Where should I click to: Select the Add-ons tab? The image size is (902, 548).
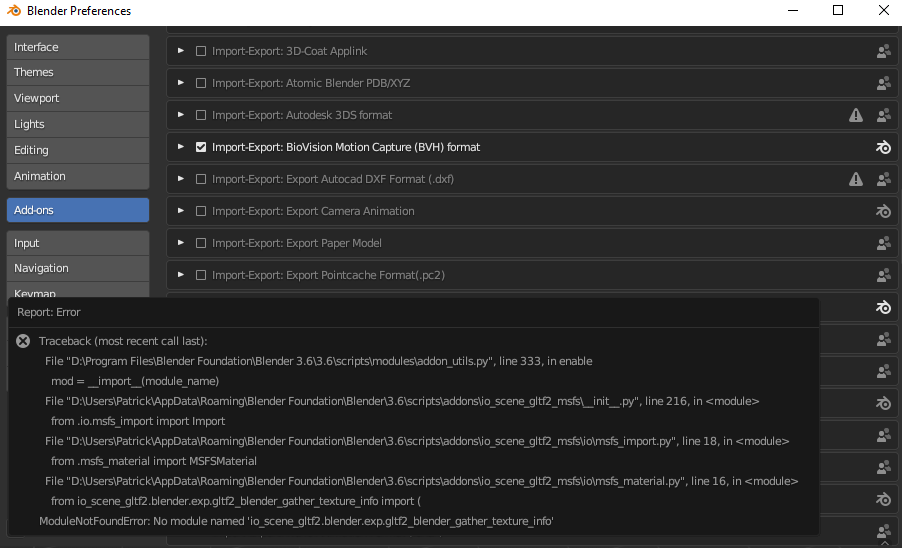pos(78,210)
